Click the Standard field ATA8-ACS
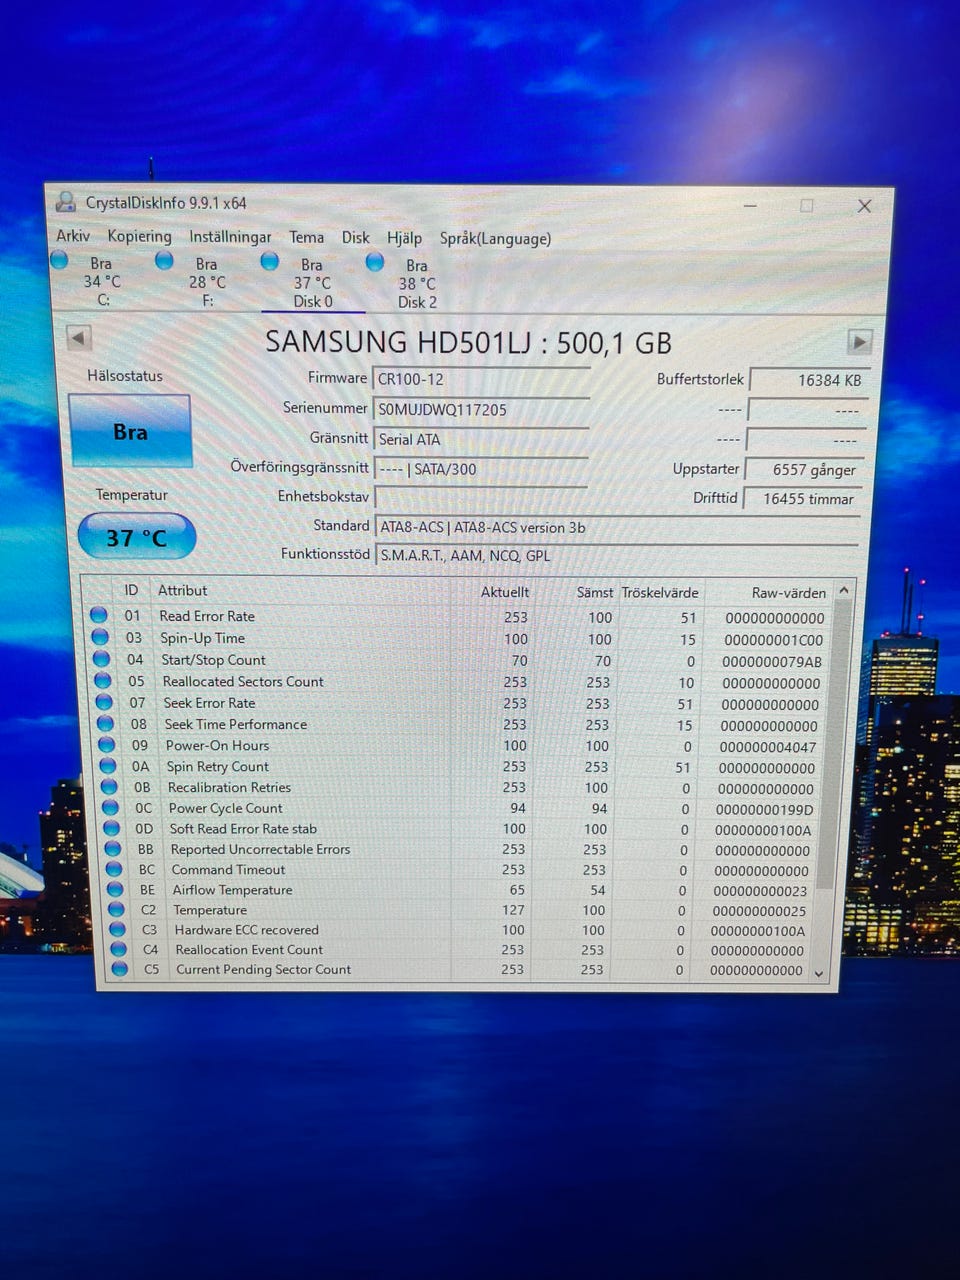This screenshot has width=960, height=1280. (617, 527)
